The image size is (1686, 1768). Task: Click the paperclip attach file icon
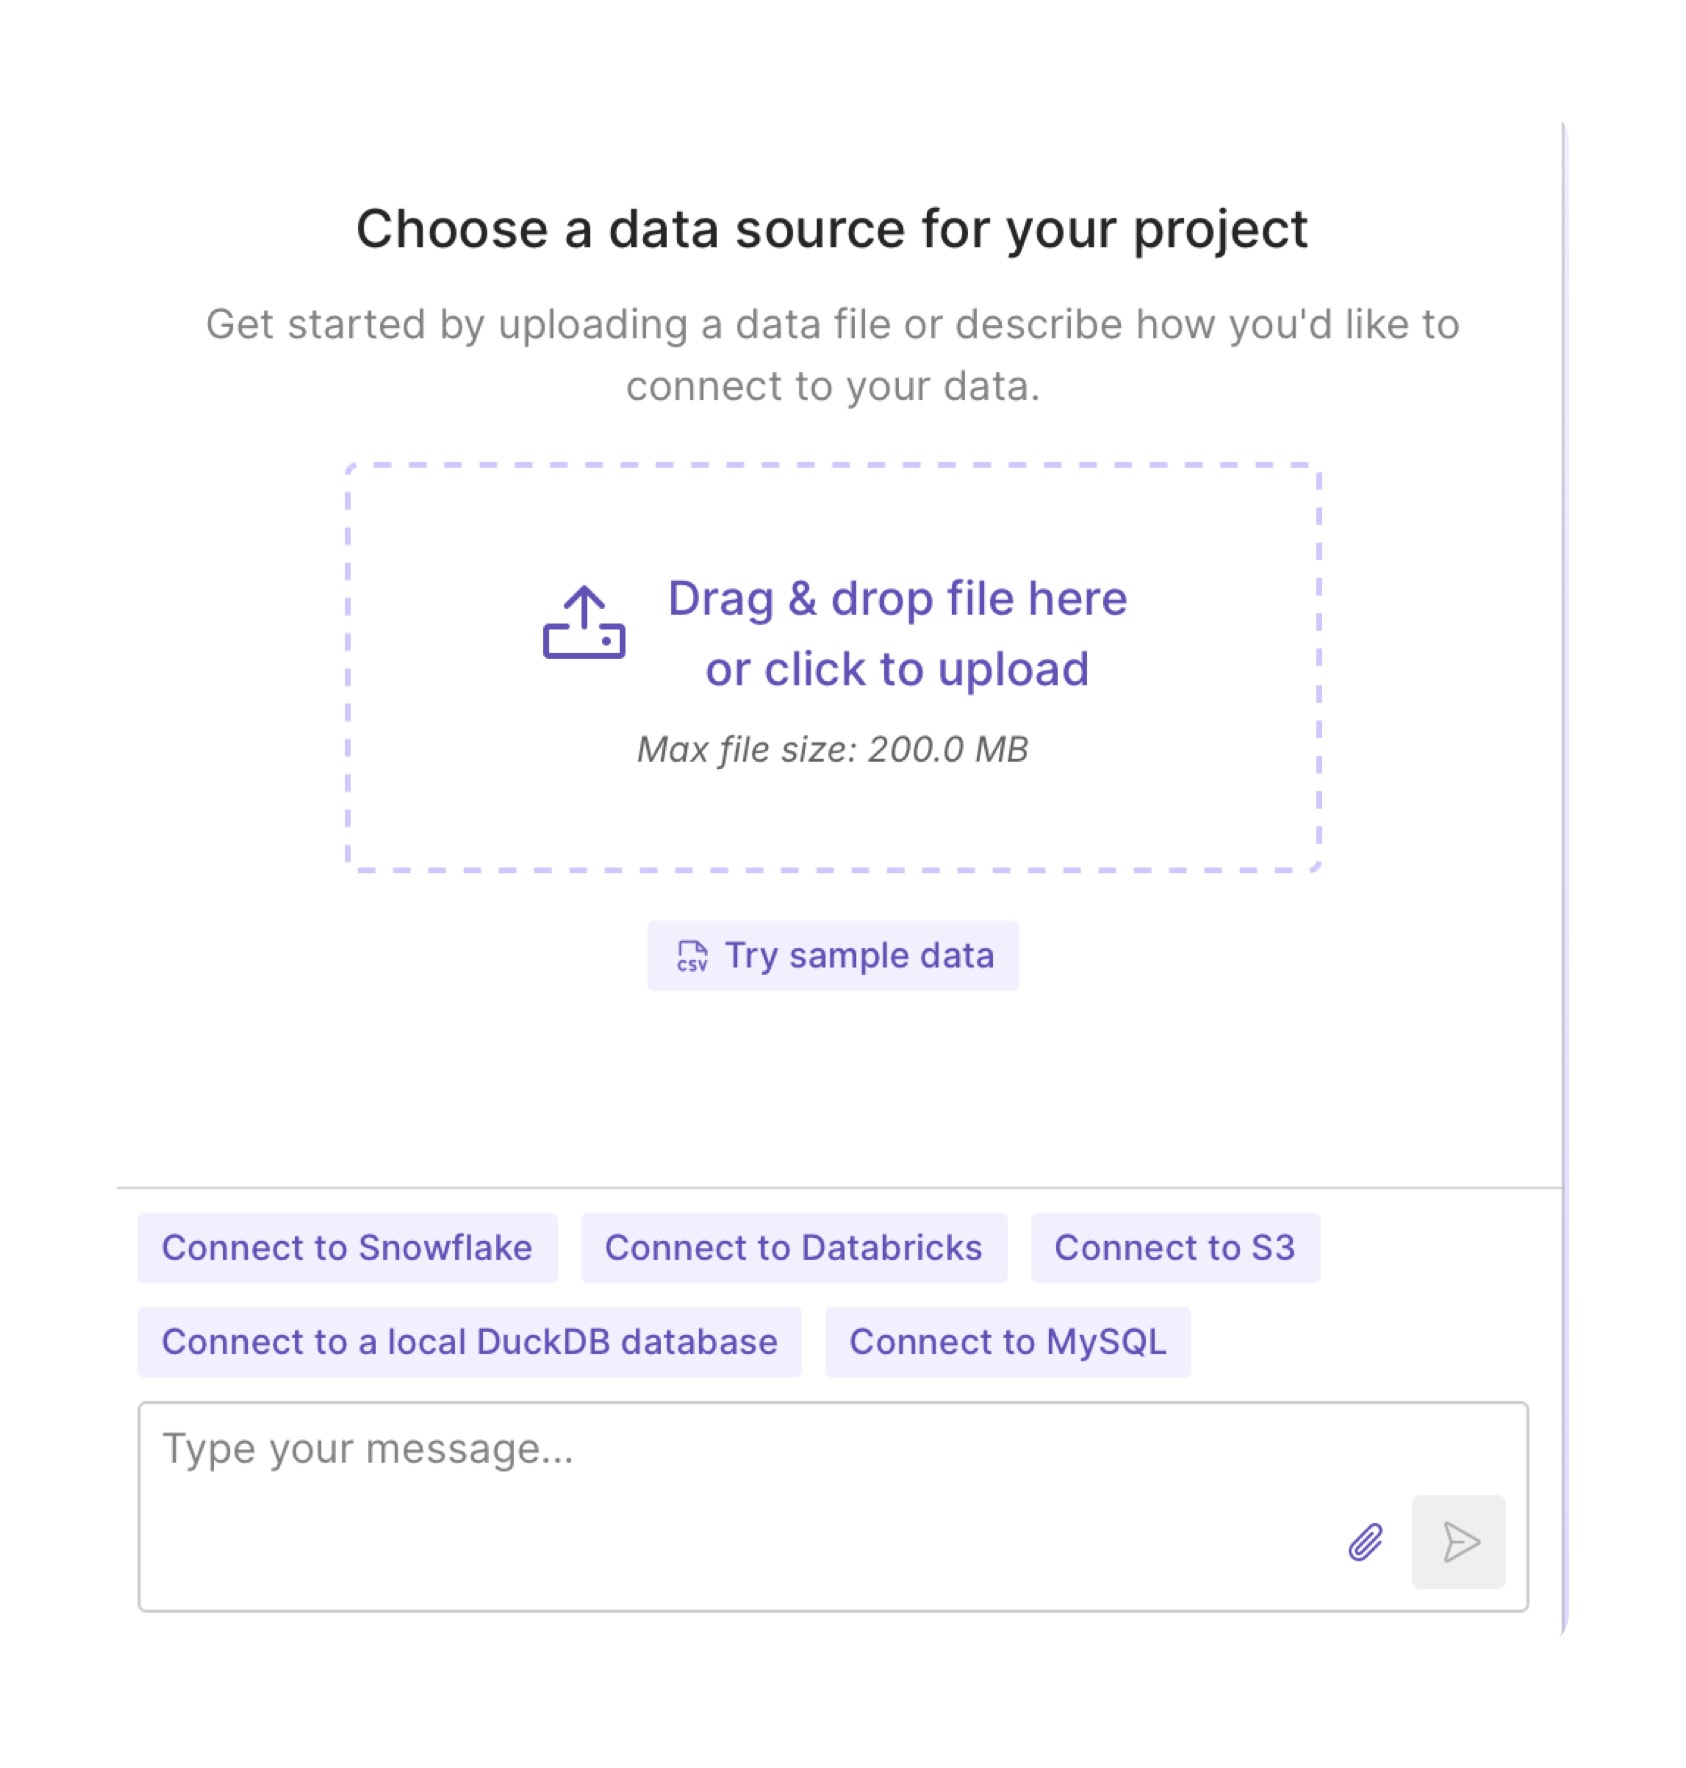[1366, 1541]
